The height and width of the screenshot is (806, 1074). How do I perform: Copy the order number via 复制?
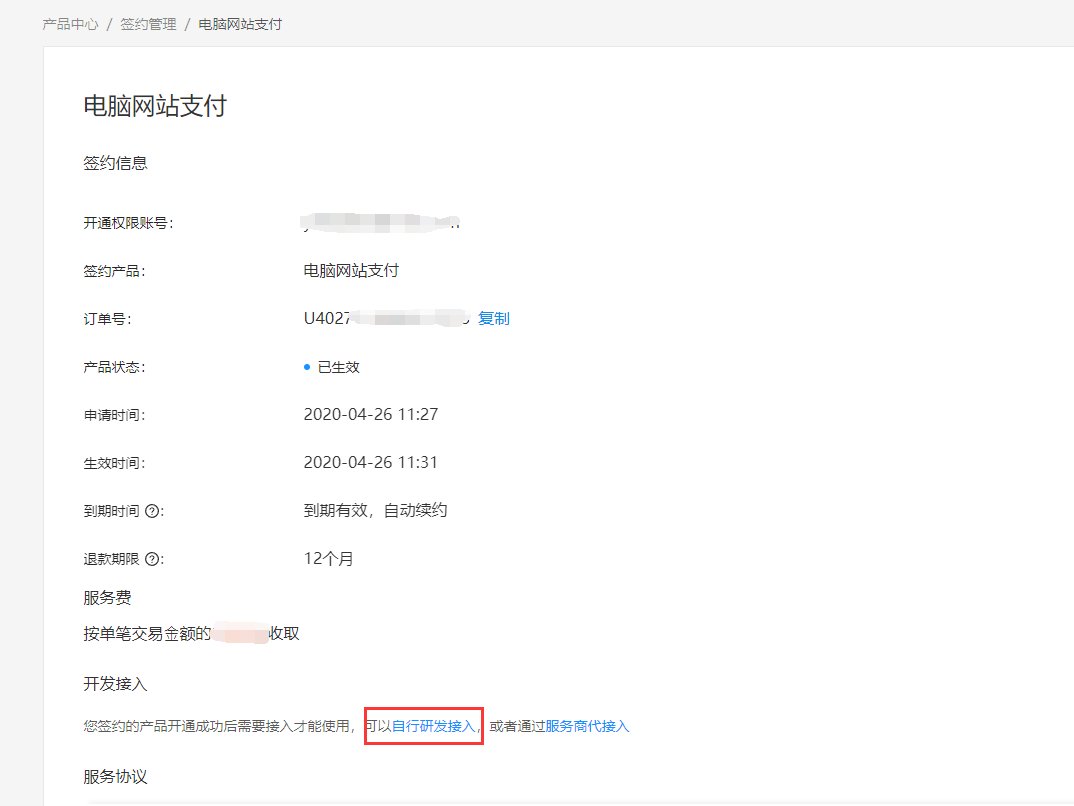pyautogui.click(x=494, y=319)
